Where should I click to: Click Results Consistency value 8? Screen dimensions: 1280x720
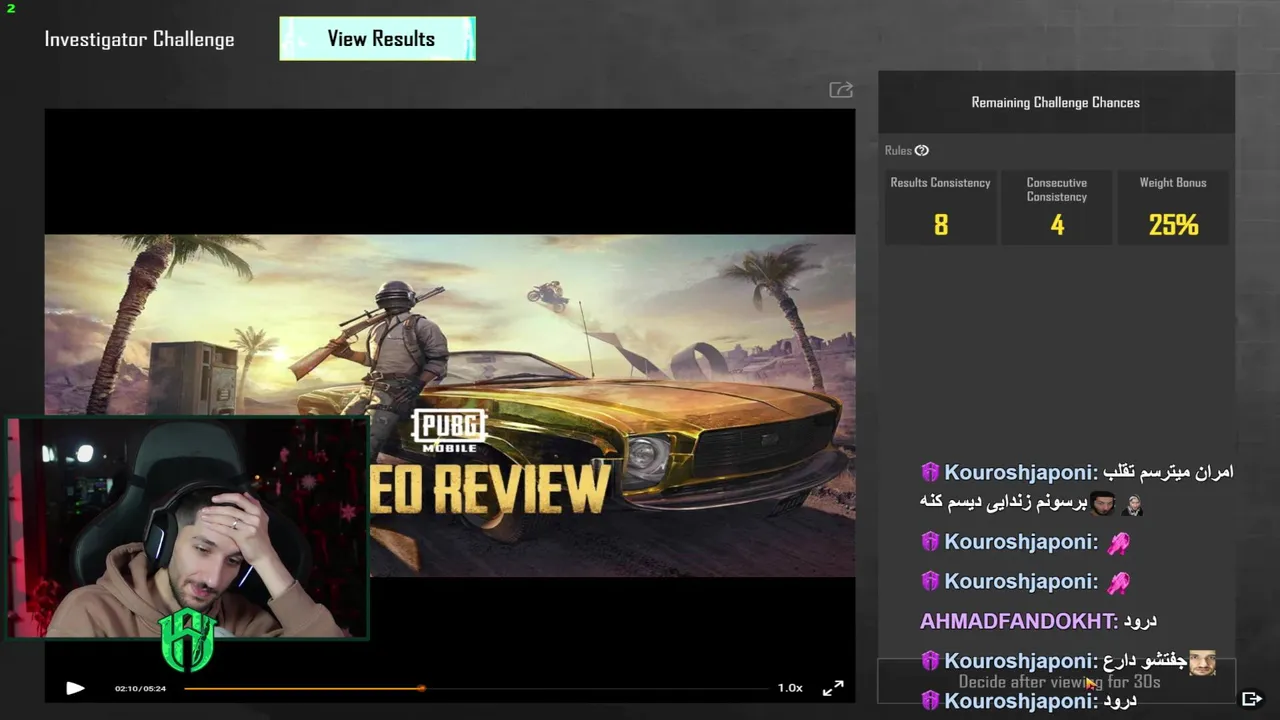point(940,225)
